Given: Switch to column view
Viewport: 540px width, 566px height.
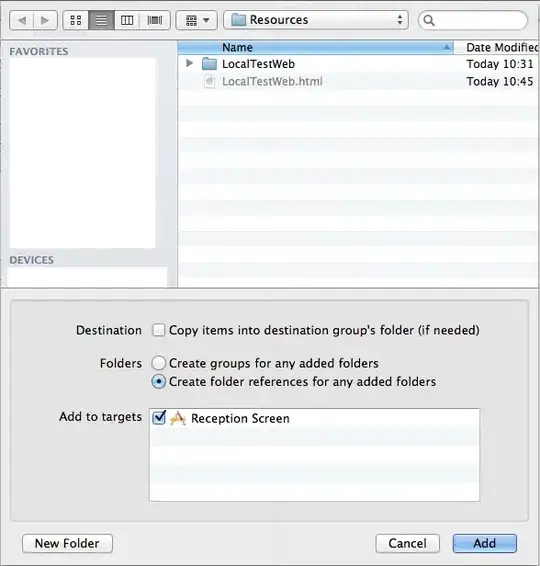Looking at the screenshot, I should point(127,20).
